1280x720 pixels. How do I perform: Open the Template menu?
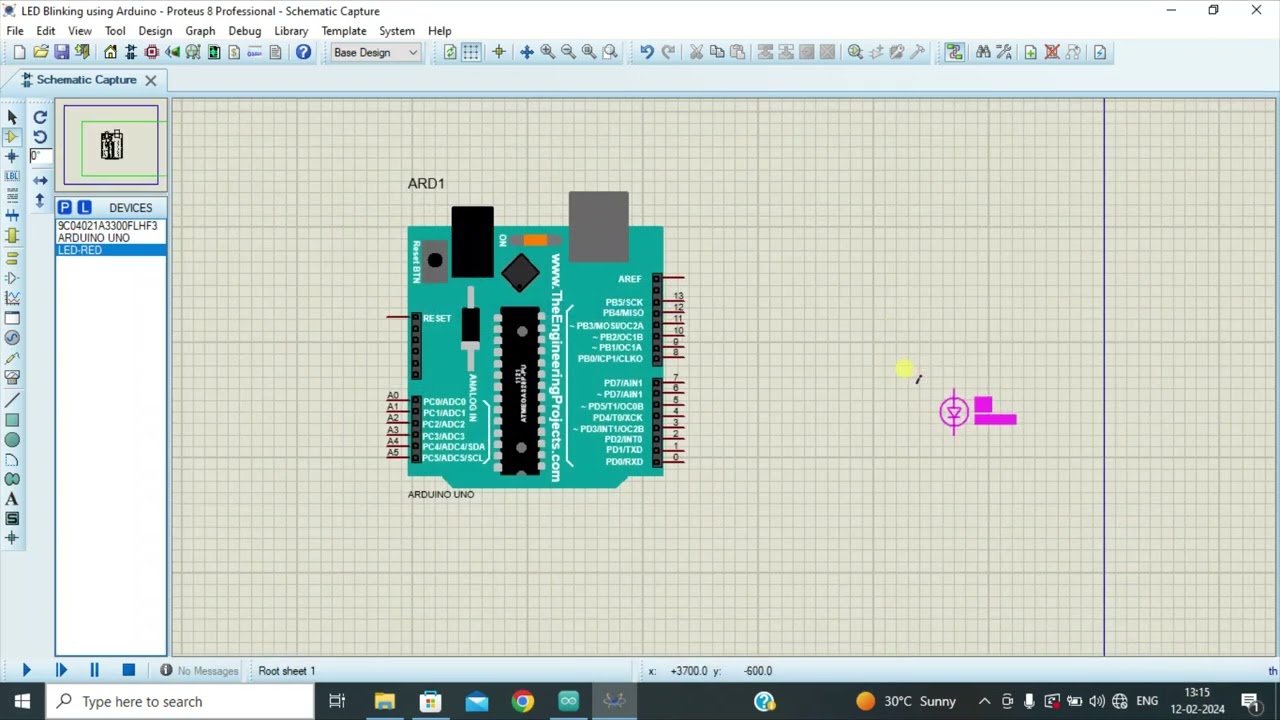pos(344,31)
